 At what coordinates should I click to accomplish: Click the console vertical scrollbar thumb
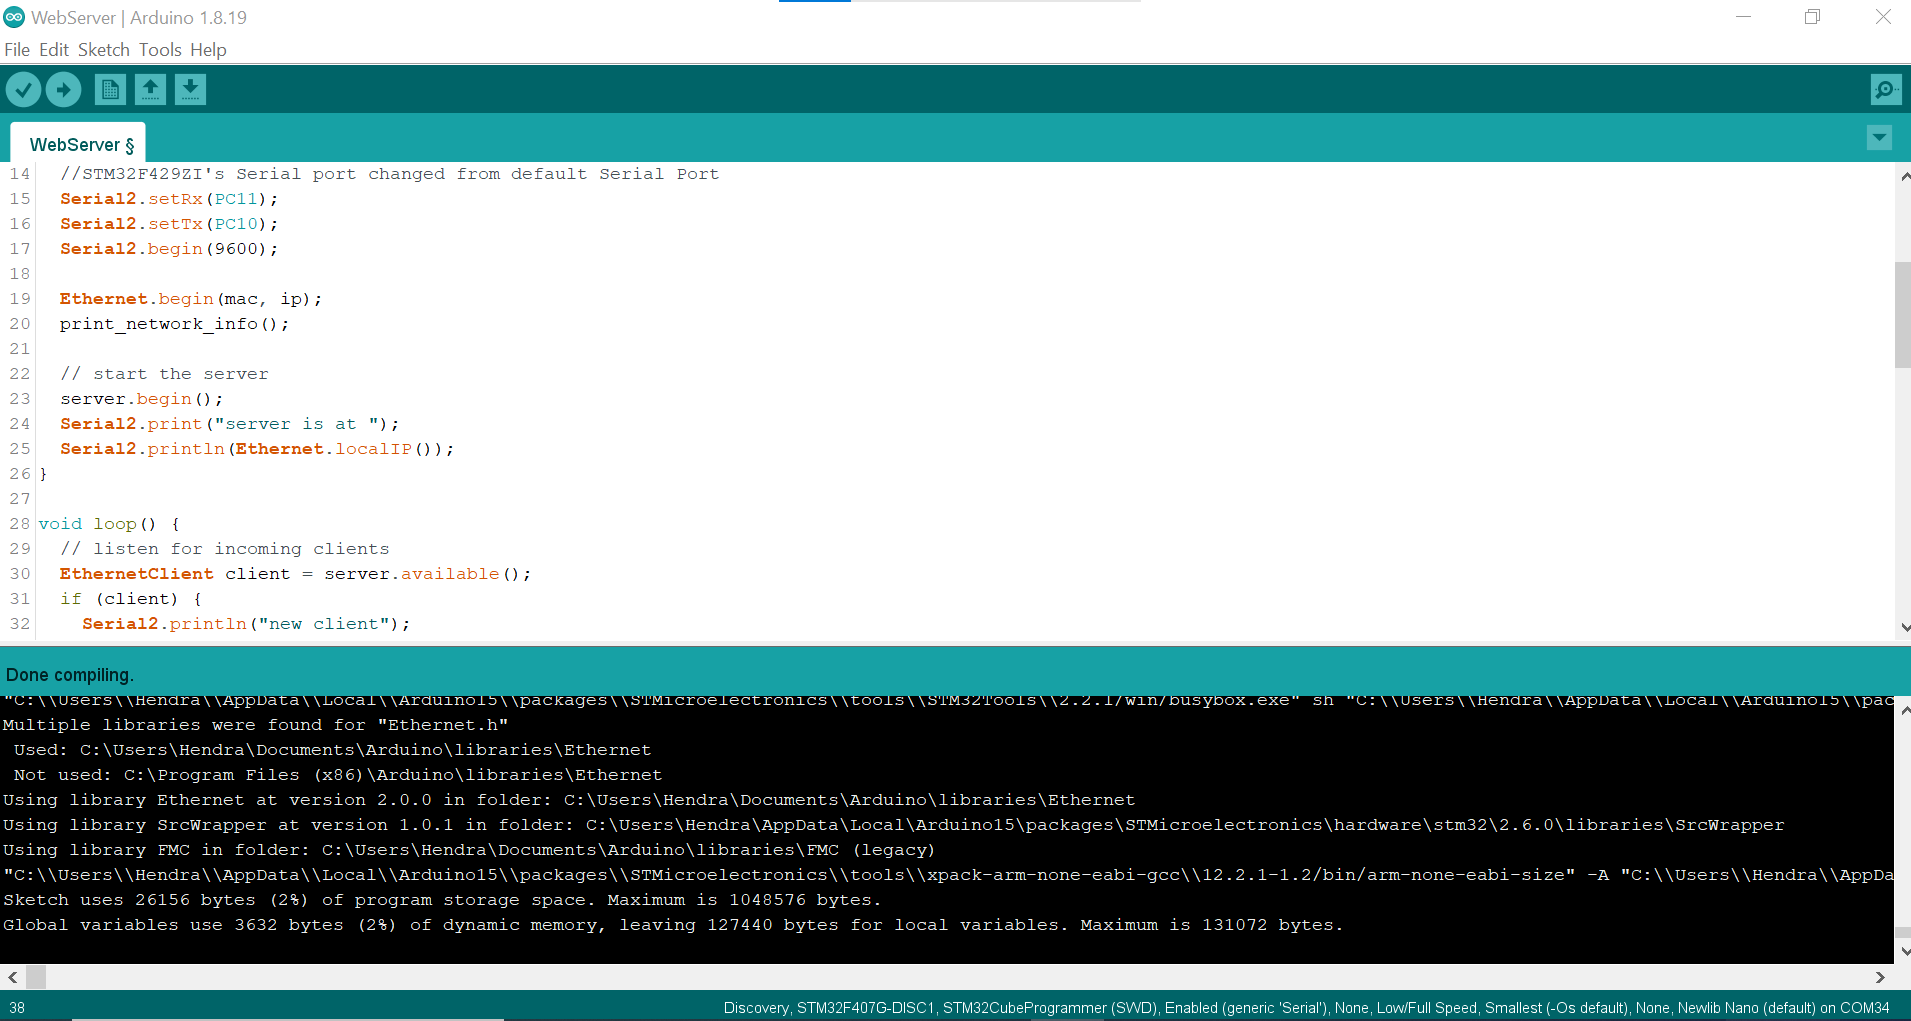1903,933
